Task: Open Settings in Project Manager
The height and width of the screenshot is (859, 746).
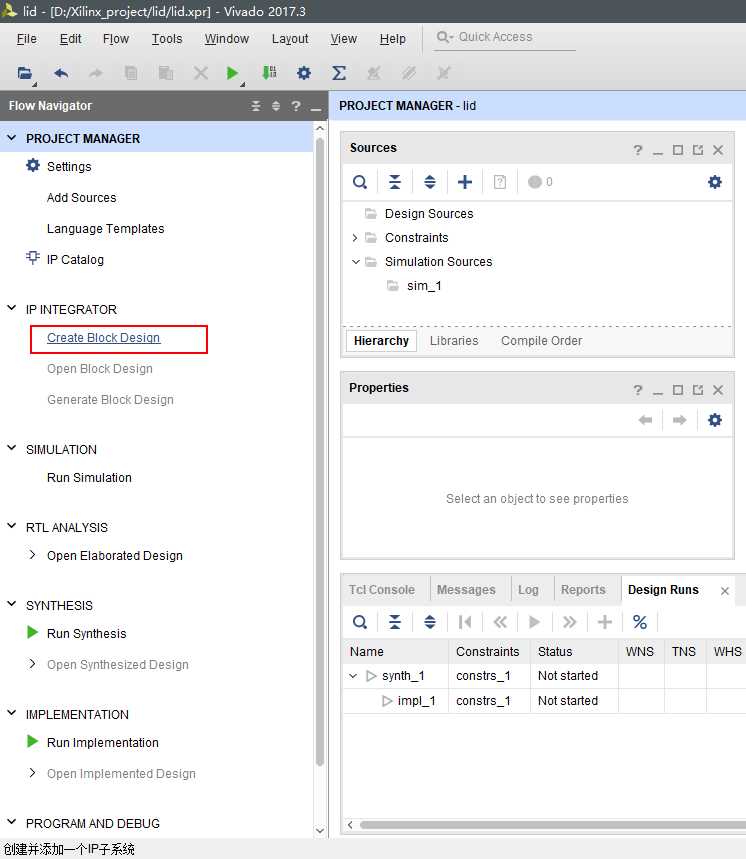Action: (69, 167)
